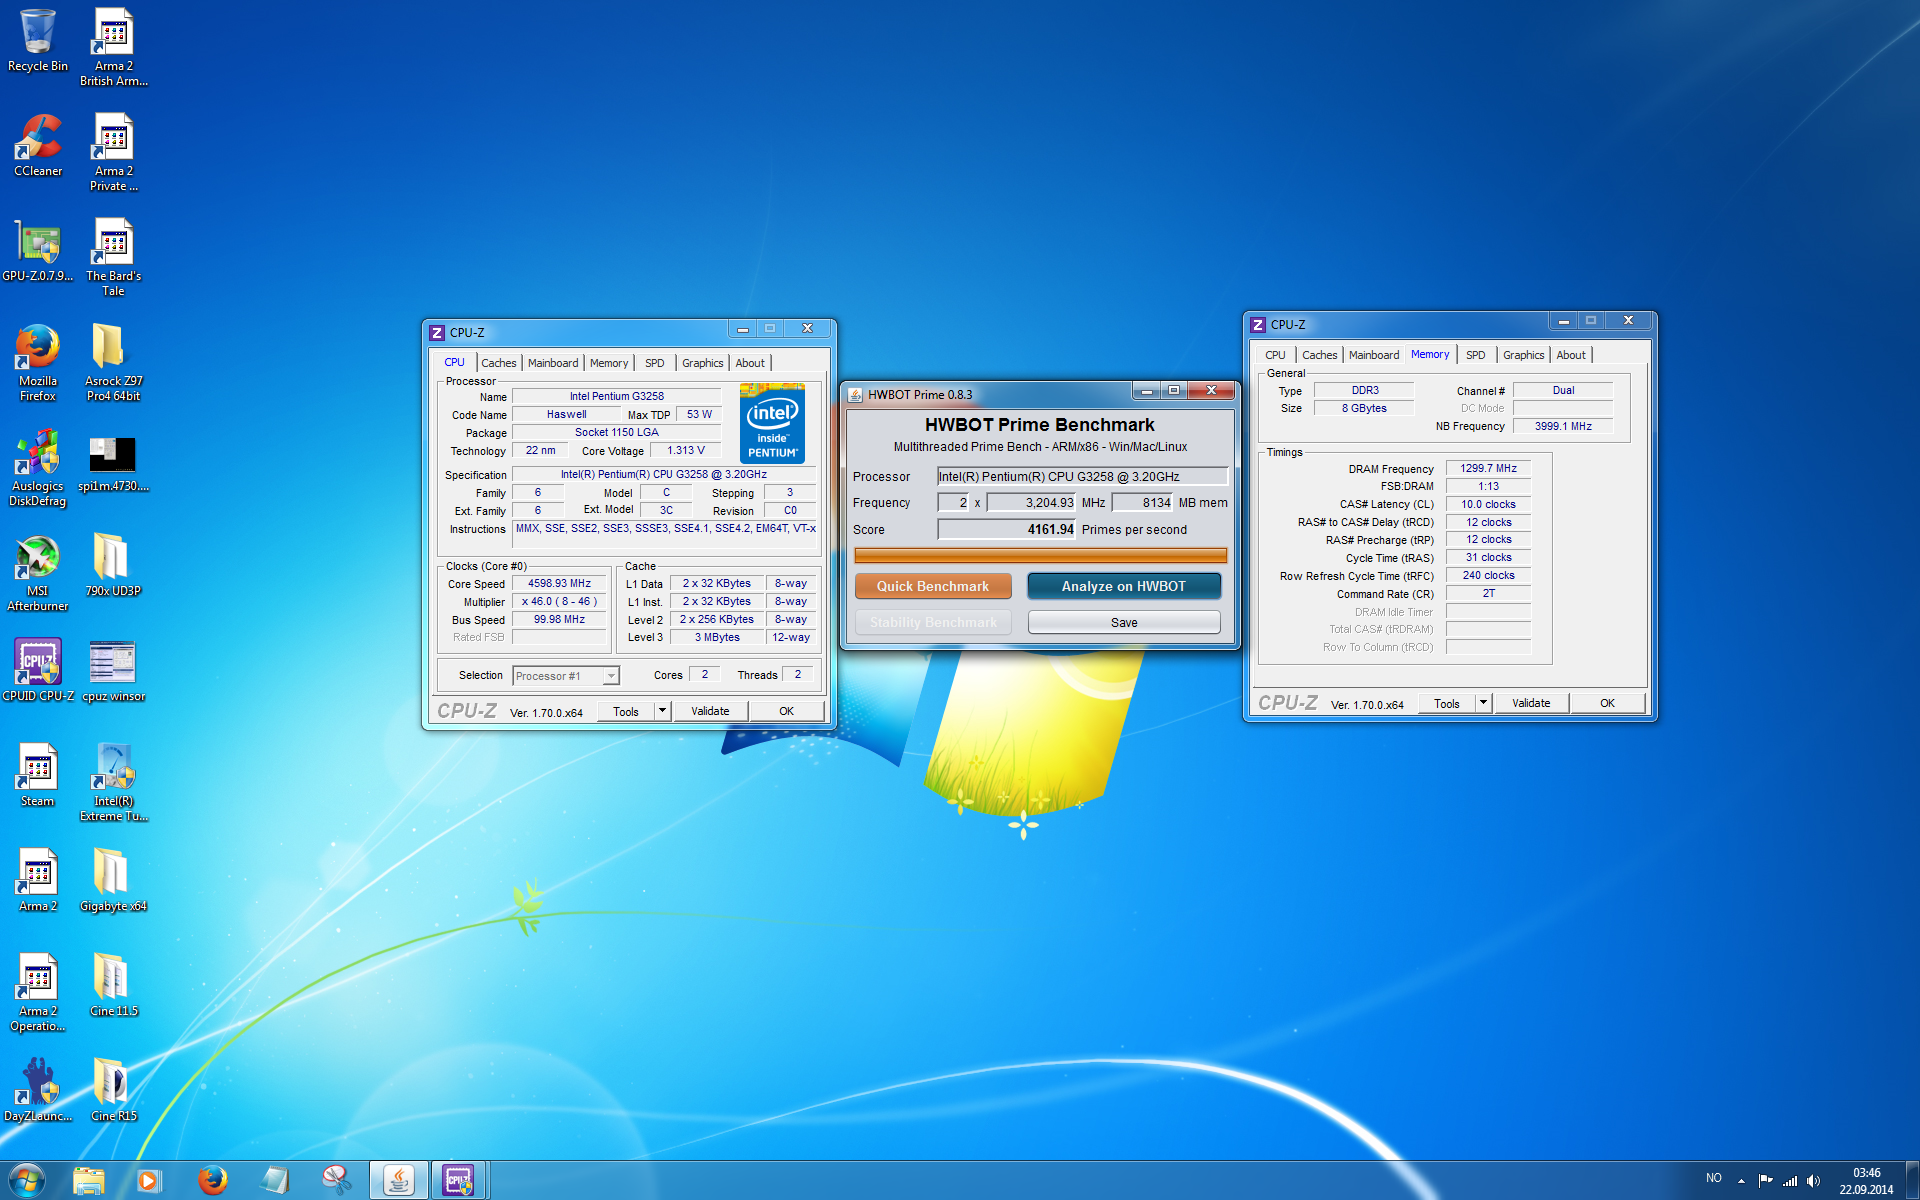Viewport: 1920px width, 1200px height.
Task: Click the Windows Start orb
Action: [27, 1180]
